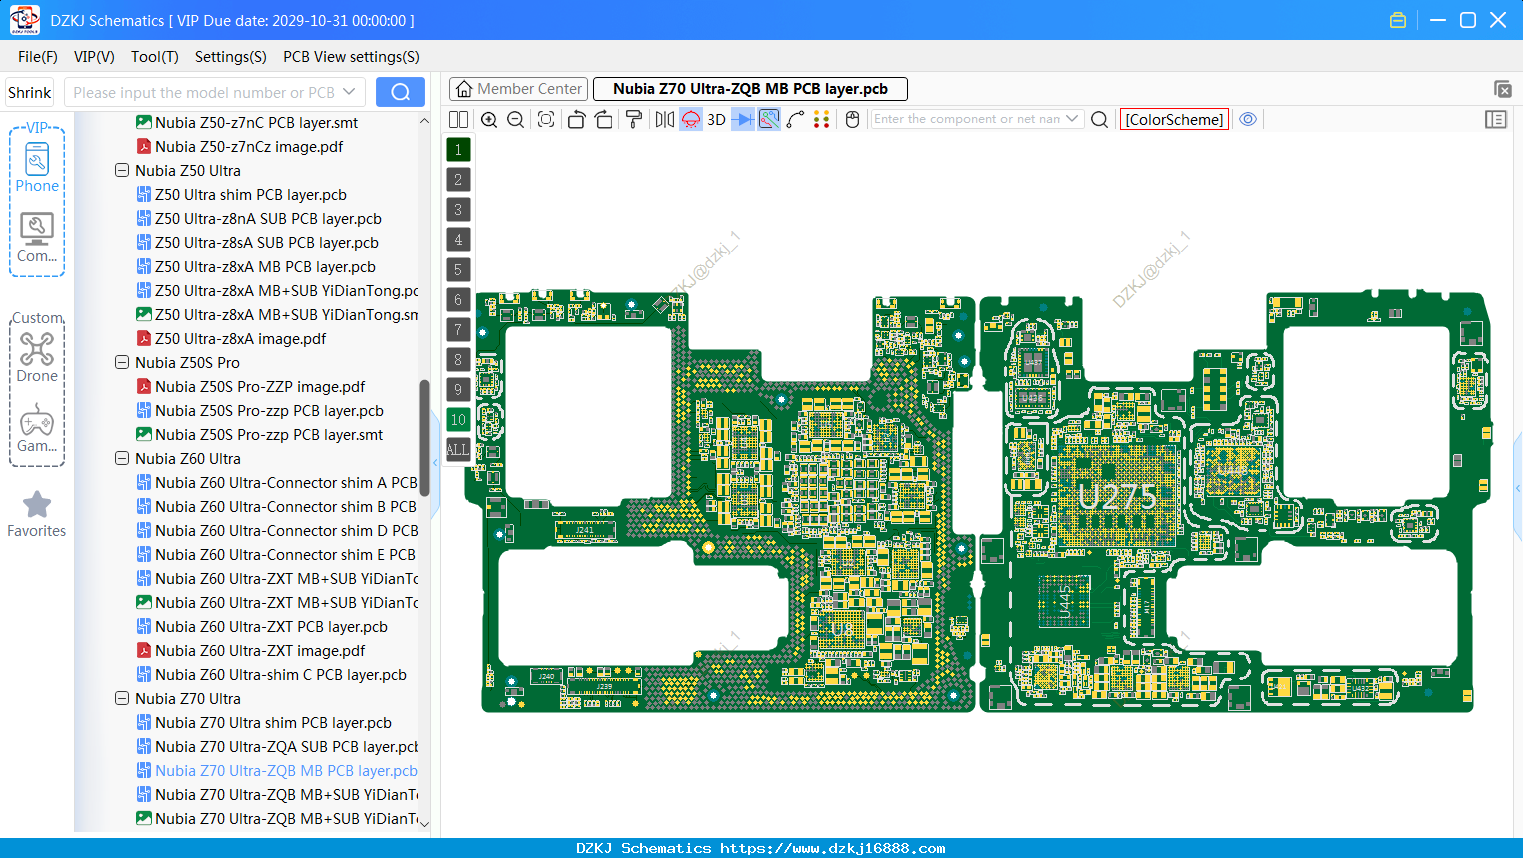This screenshot has height=858, width=1523.
Task: Close all tabs icon at top right
Action: (x=1502, y=89)
